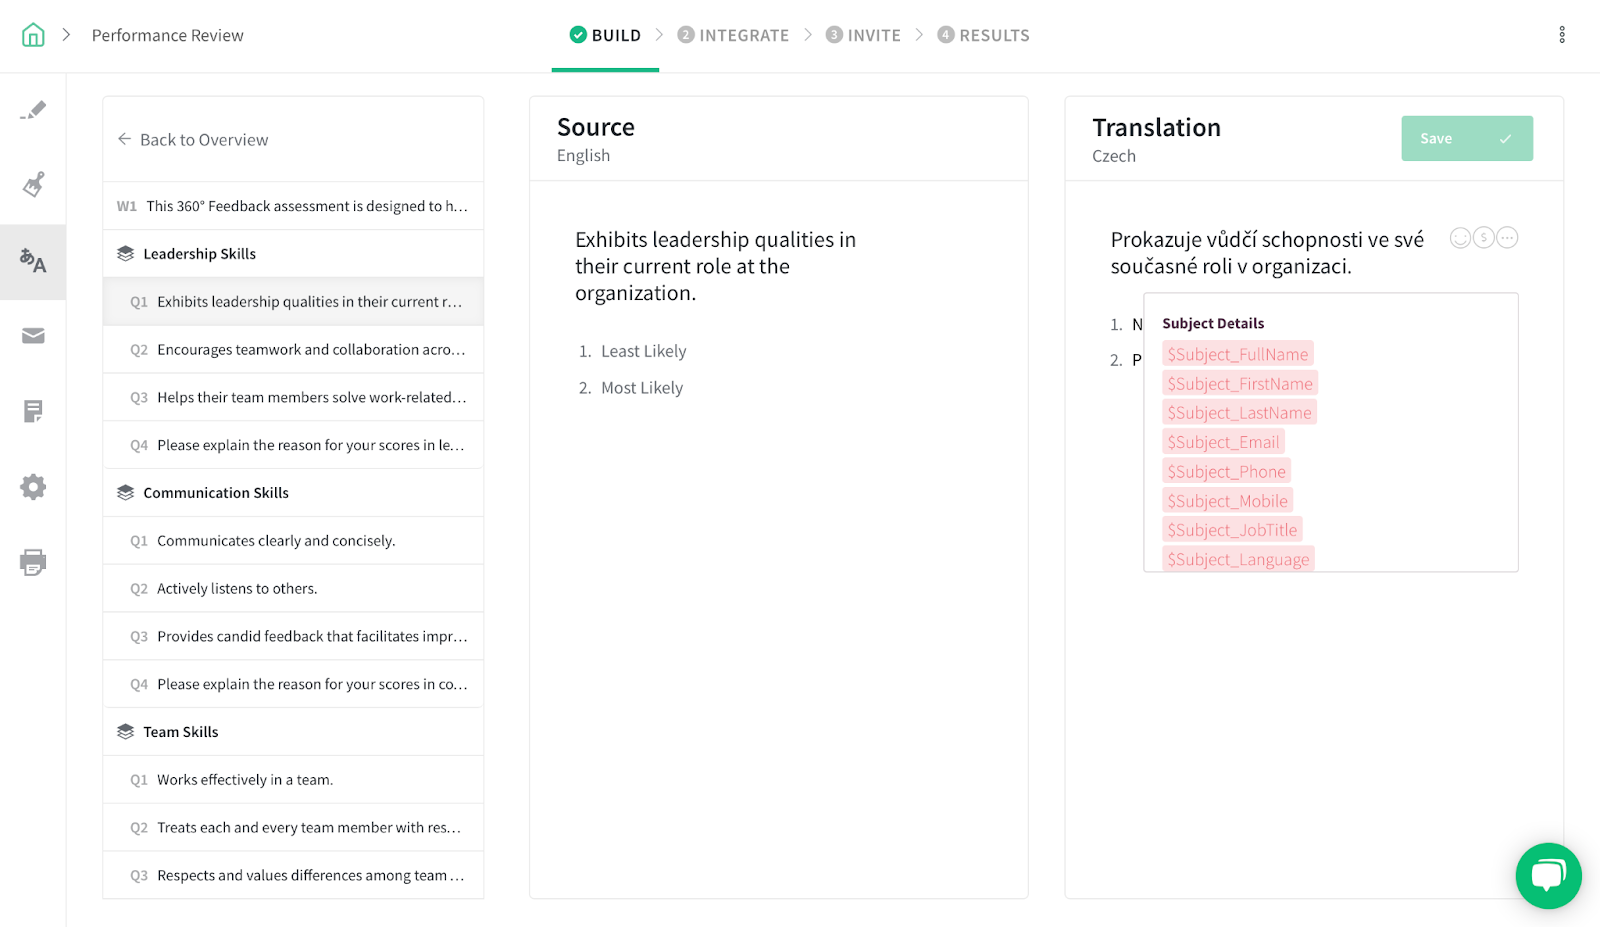Select question 'Actively listens to others.'
The image size is (1600, 927).
pyautogui.click(x=237, y=589)
